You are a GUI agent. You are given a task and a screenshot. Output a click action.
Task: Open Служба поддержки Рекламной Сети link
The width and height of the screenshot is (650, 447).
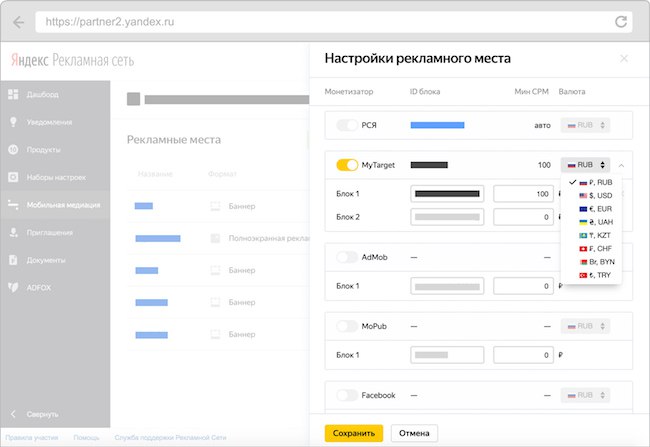coord(170,438)
